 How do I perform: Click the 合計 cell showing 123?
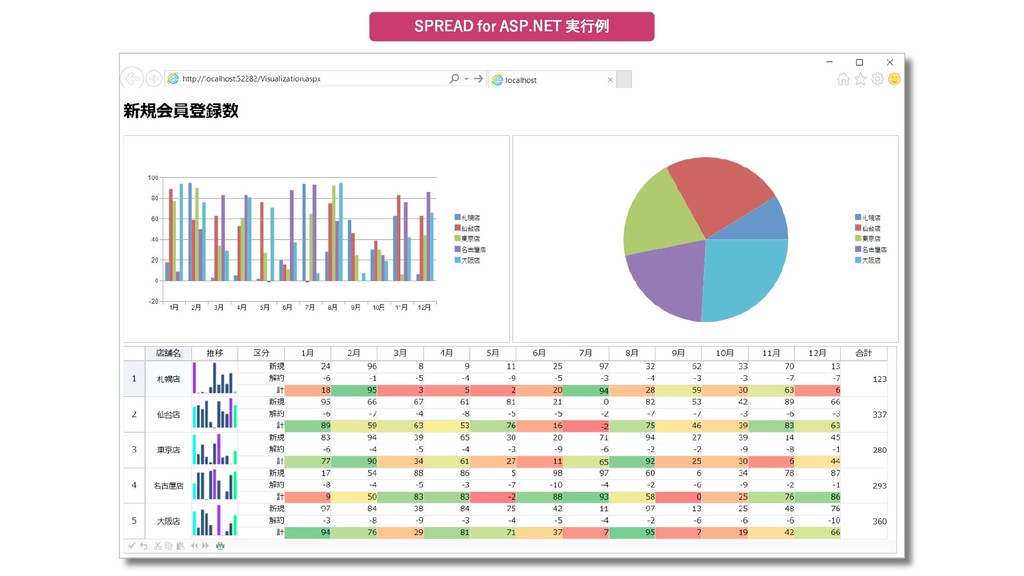tap(863, 378)
